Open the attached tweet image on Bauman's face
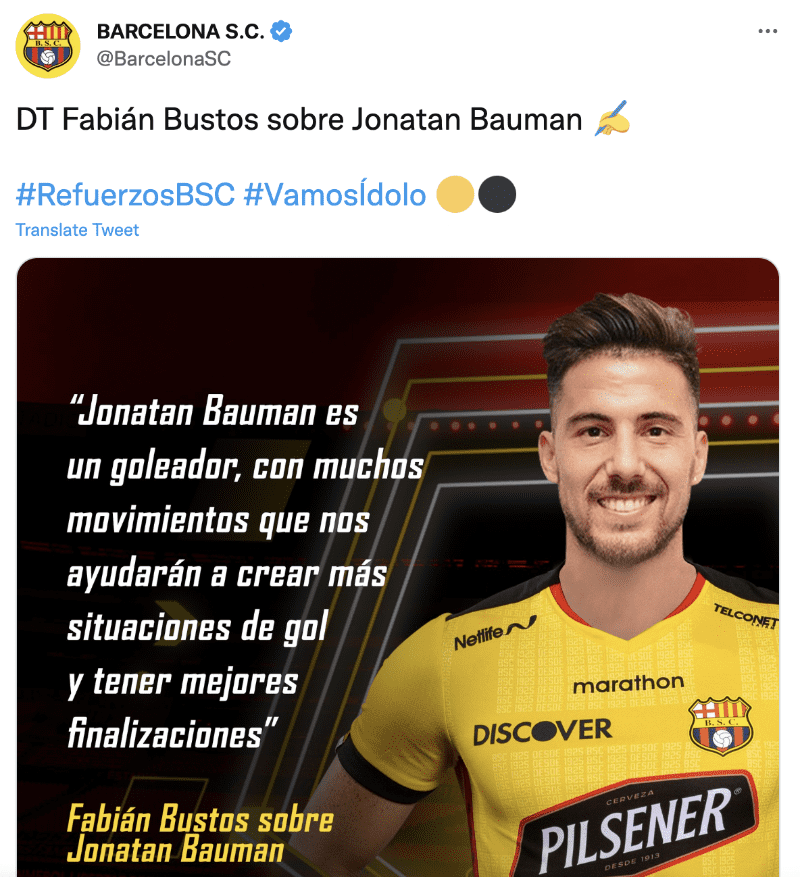The image size is (800, 877). (624, 447)
